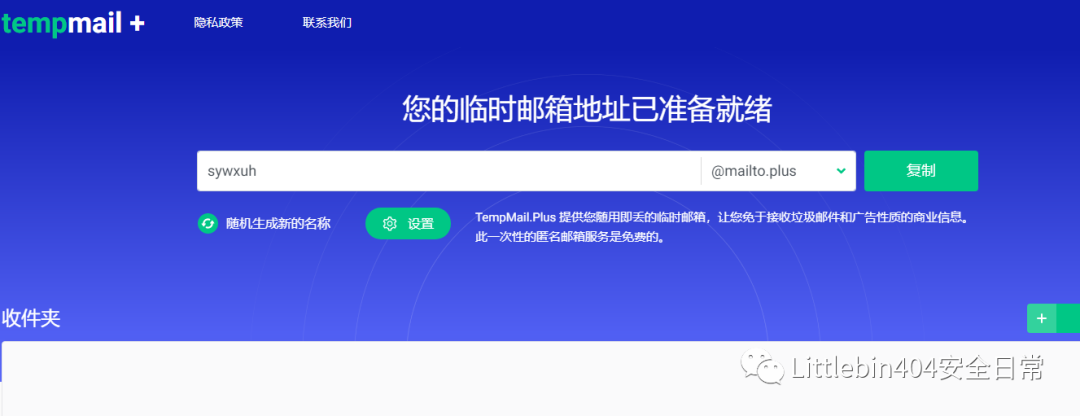The image size is (1080, 416).
Task: Focus the sywxuh mailbox name field
Action: click(448, 171)
